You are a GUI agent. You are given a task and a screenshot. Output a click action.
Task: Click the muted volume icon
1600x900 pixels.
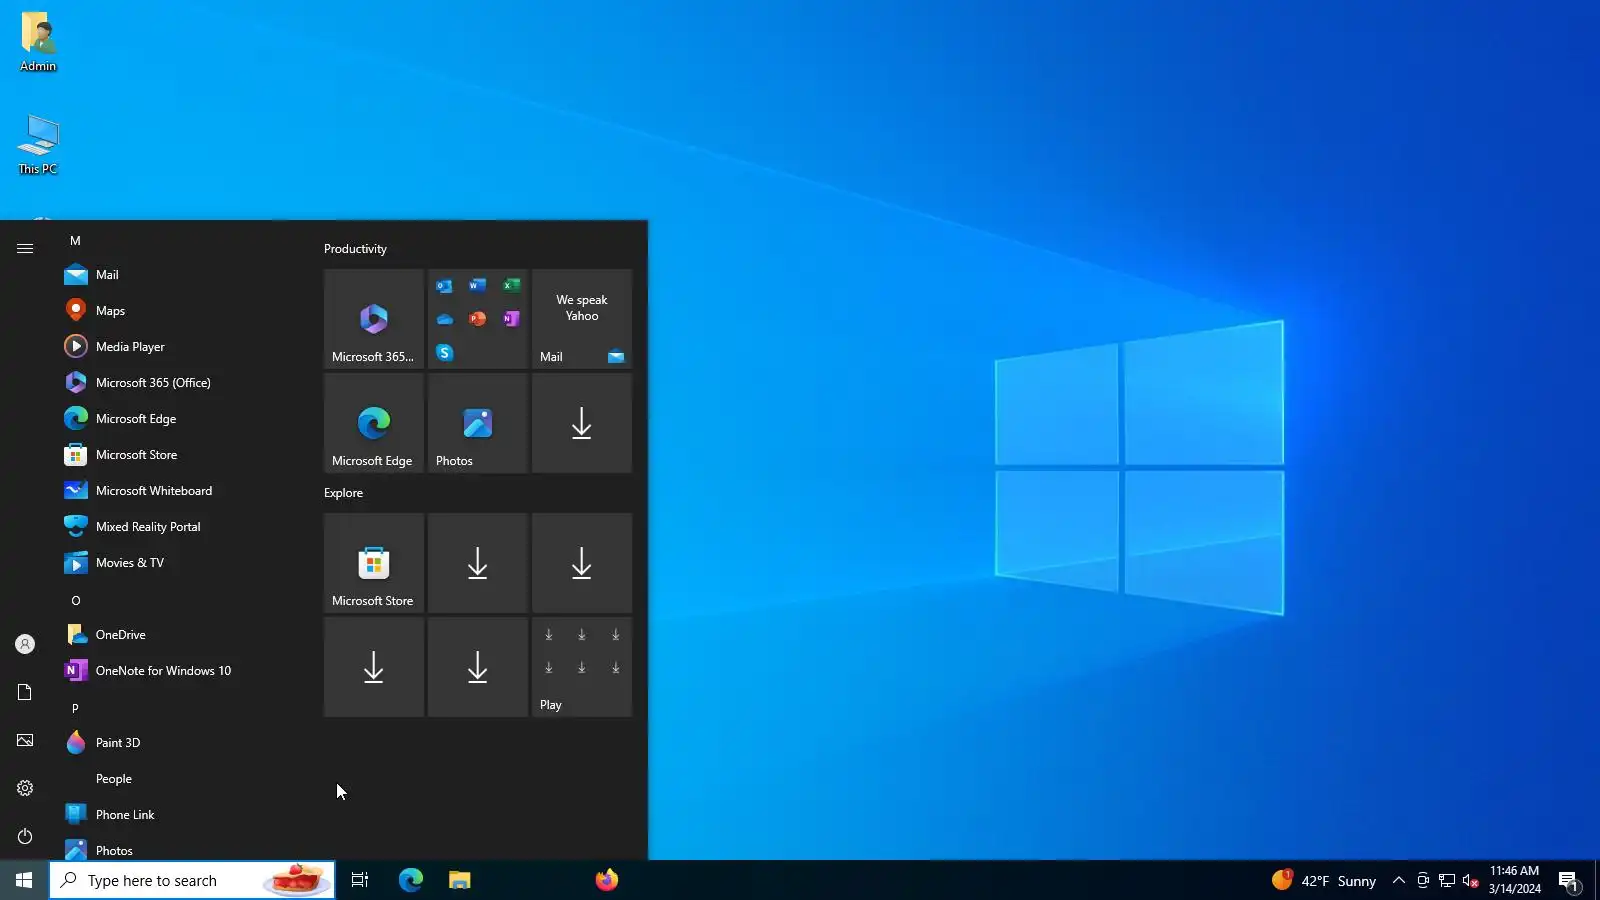(1470, 880)
